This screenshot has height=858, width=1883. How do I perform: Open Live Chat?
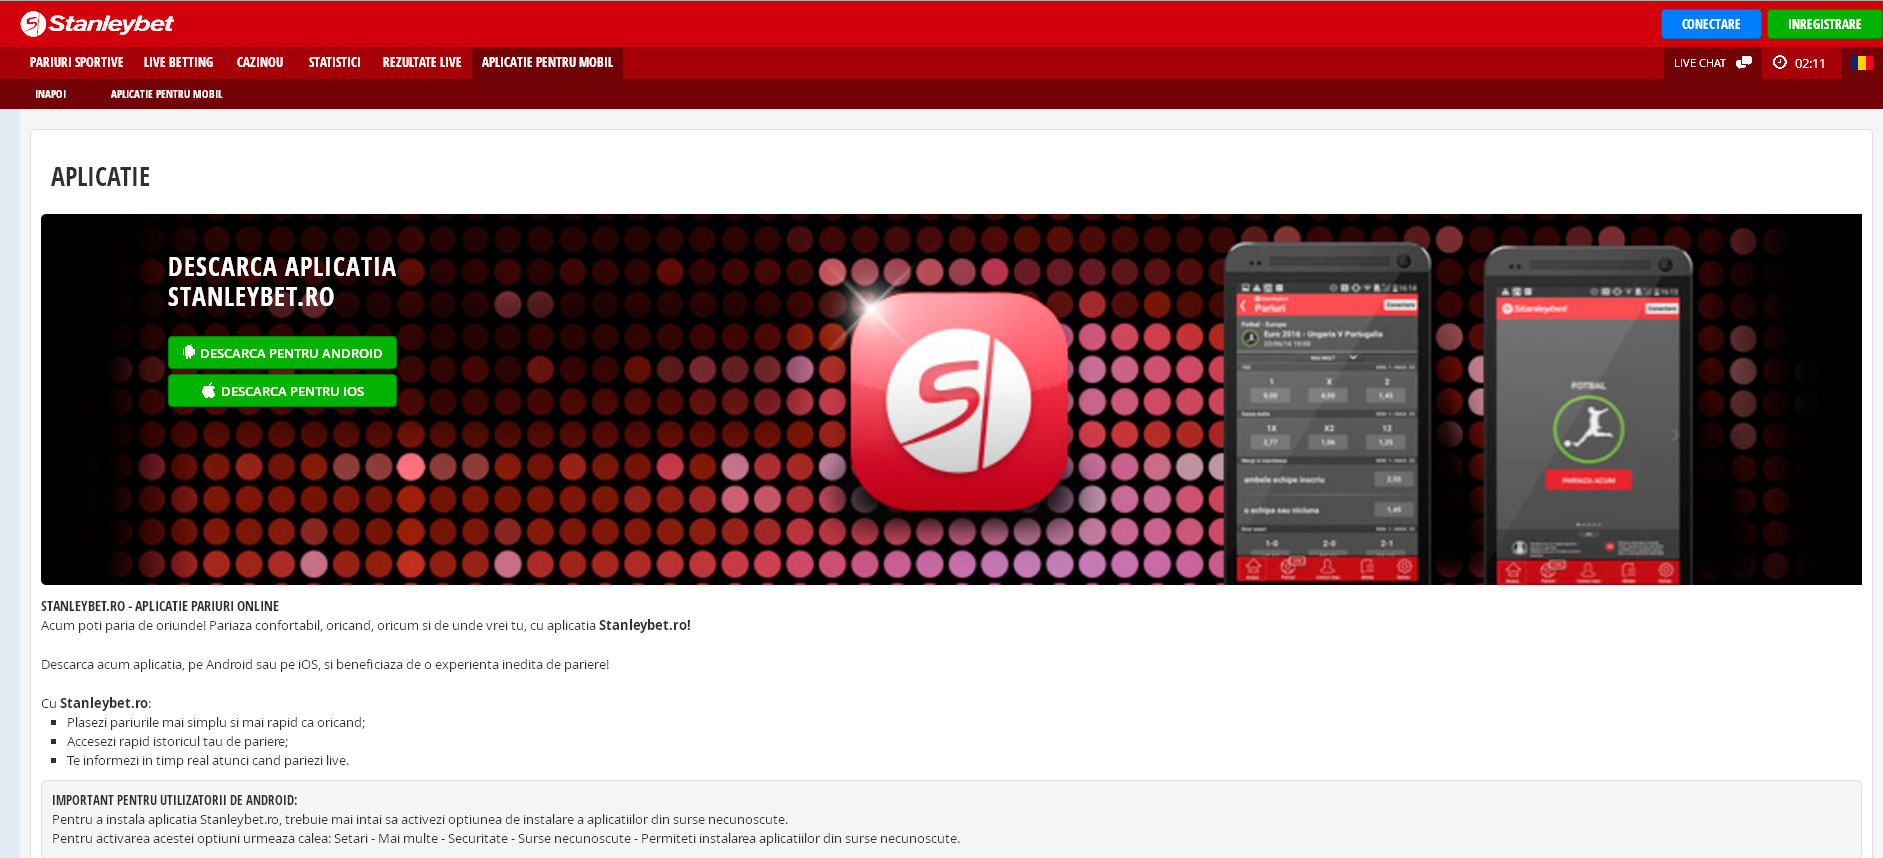point(1712,62)
